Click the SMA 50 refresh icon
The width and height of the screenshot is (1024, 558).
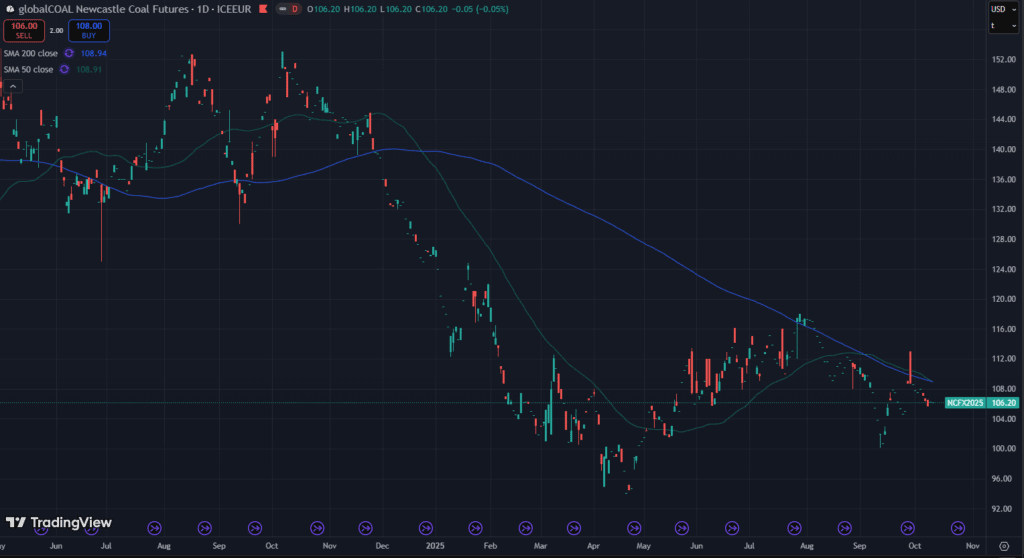(x=64, y=69)
